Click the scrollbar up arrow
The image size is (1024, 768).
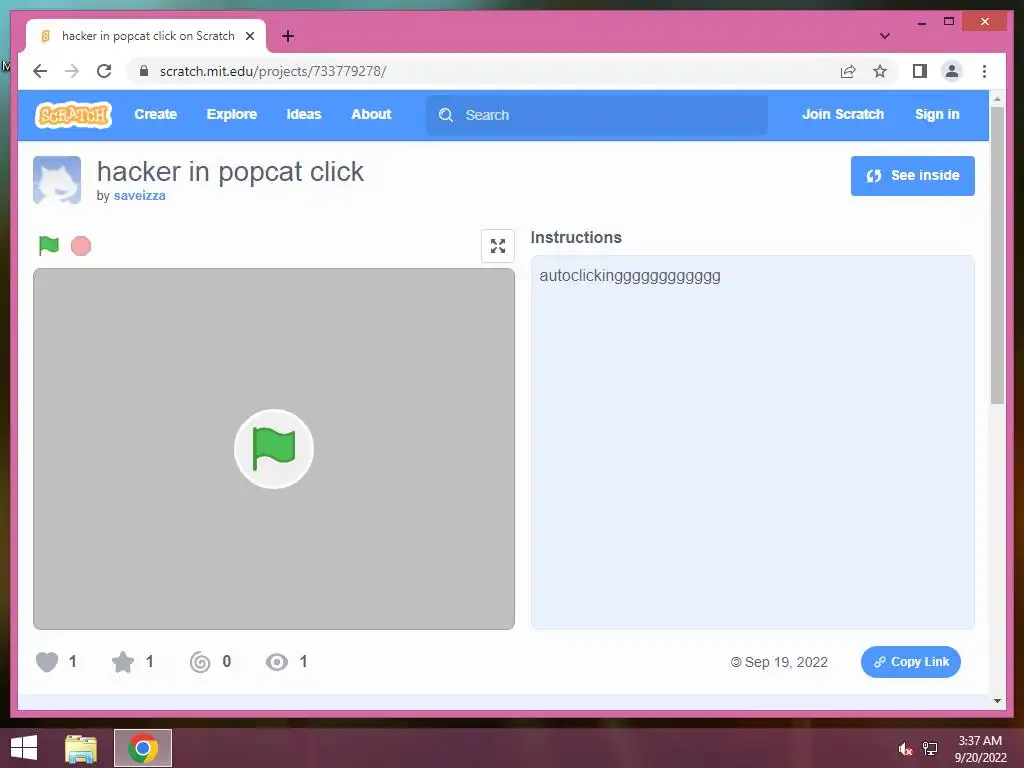pyautogui.click(x=997, y=99)
